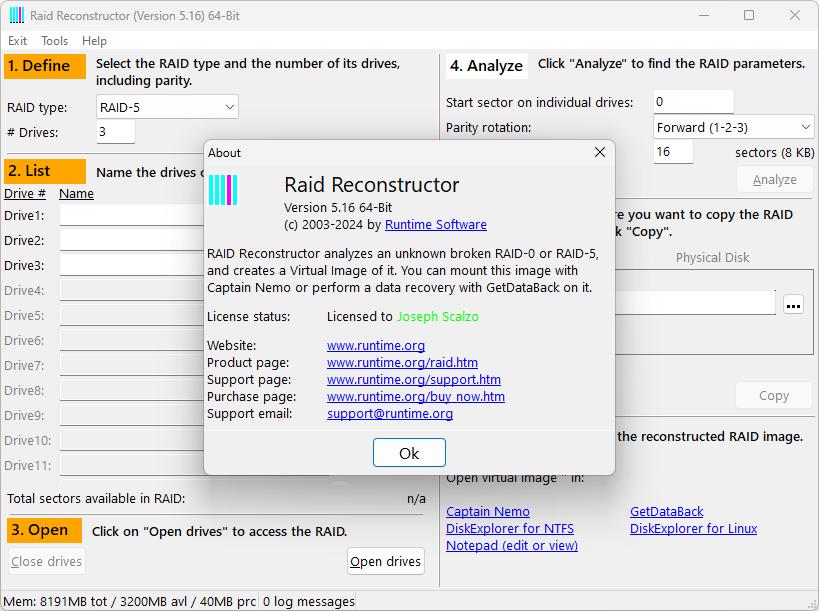819x611 pixels.
Task: Click the Drive3 name input field
Action: (x=132, y=265)
